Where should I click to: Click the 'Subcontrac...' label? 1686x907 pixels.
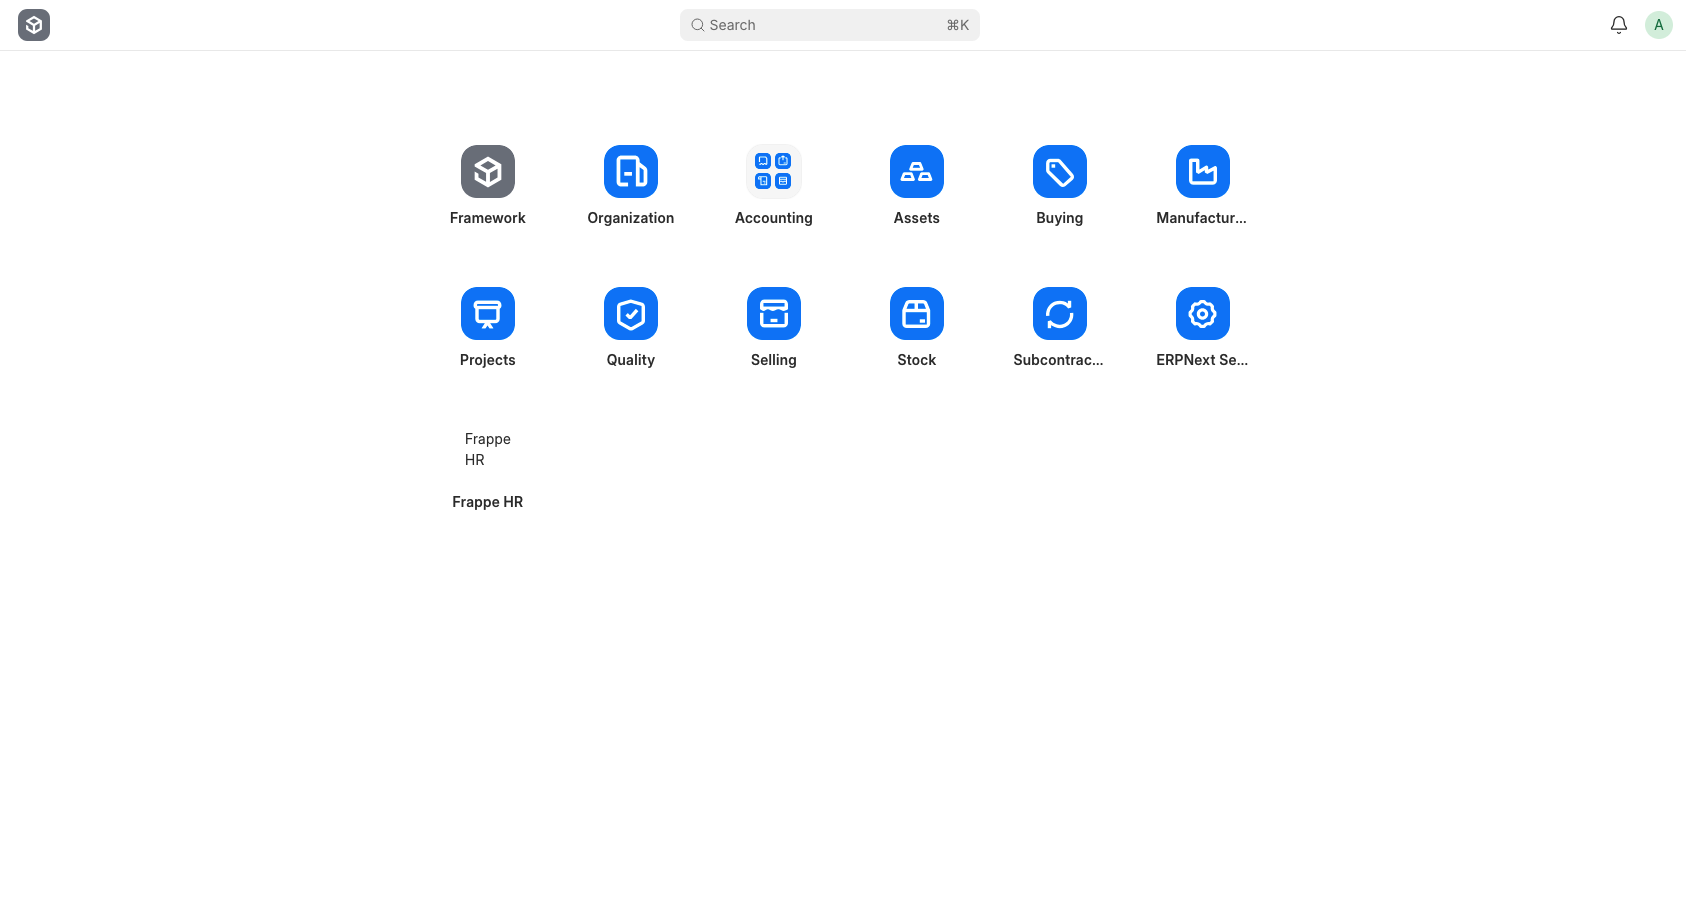click(1059, 360)
